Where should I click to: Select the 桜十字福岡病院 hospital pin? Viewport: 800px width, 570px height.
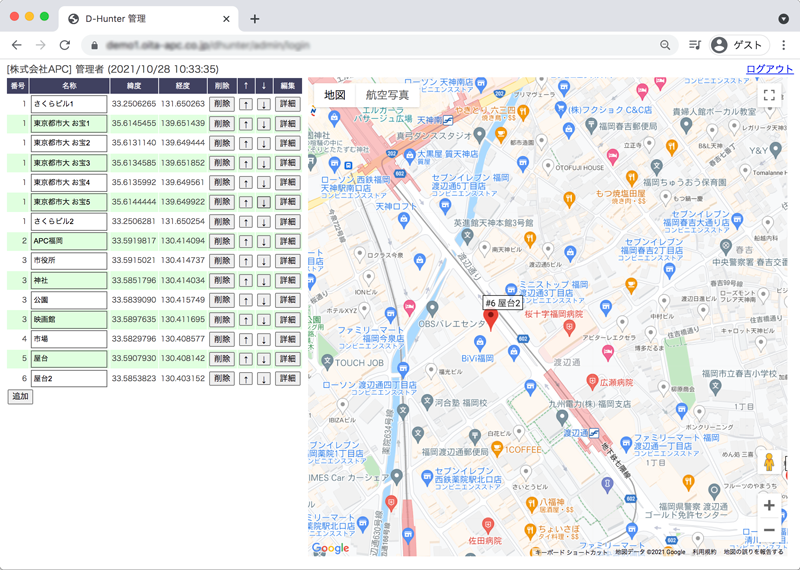click(569, 327)
